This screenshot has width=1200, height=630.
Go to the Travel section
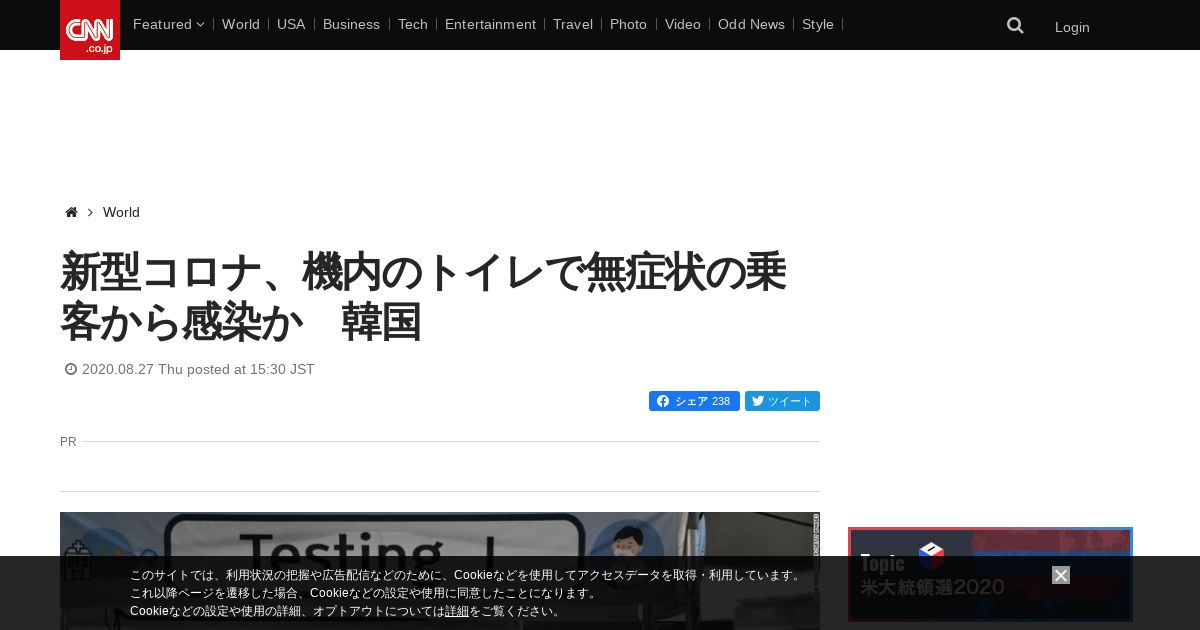573,24
